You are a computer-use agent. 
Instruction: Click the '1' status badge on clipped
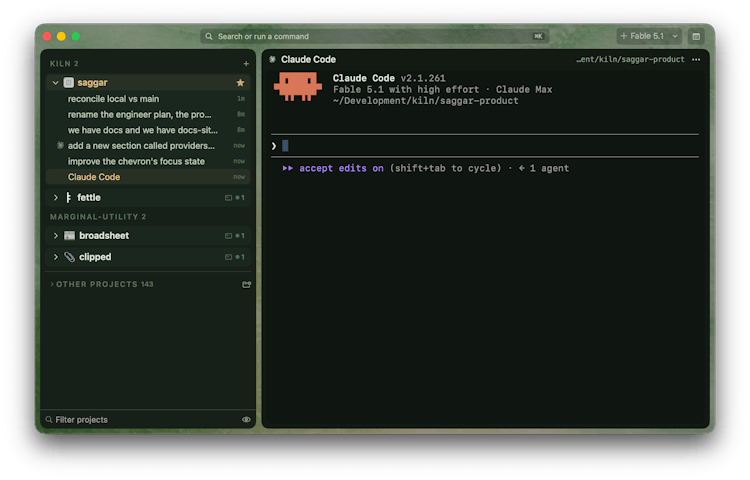pos(240,257)
